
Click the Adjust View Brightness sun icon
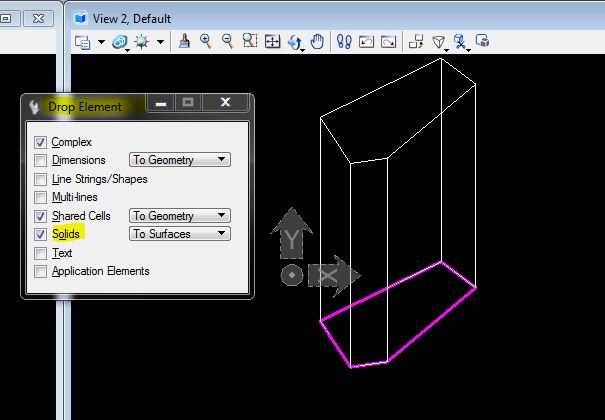142,42
